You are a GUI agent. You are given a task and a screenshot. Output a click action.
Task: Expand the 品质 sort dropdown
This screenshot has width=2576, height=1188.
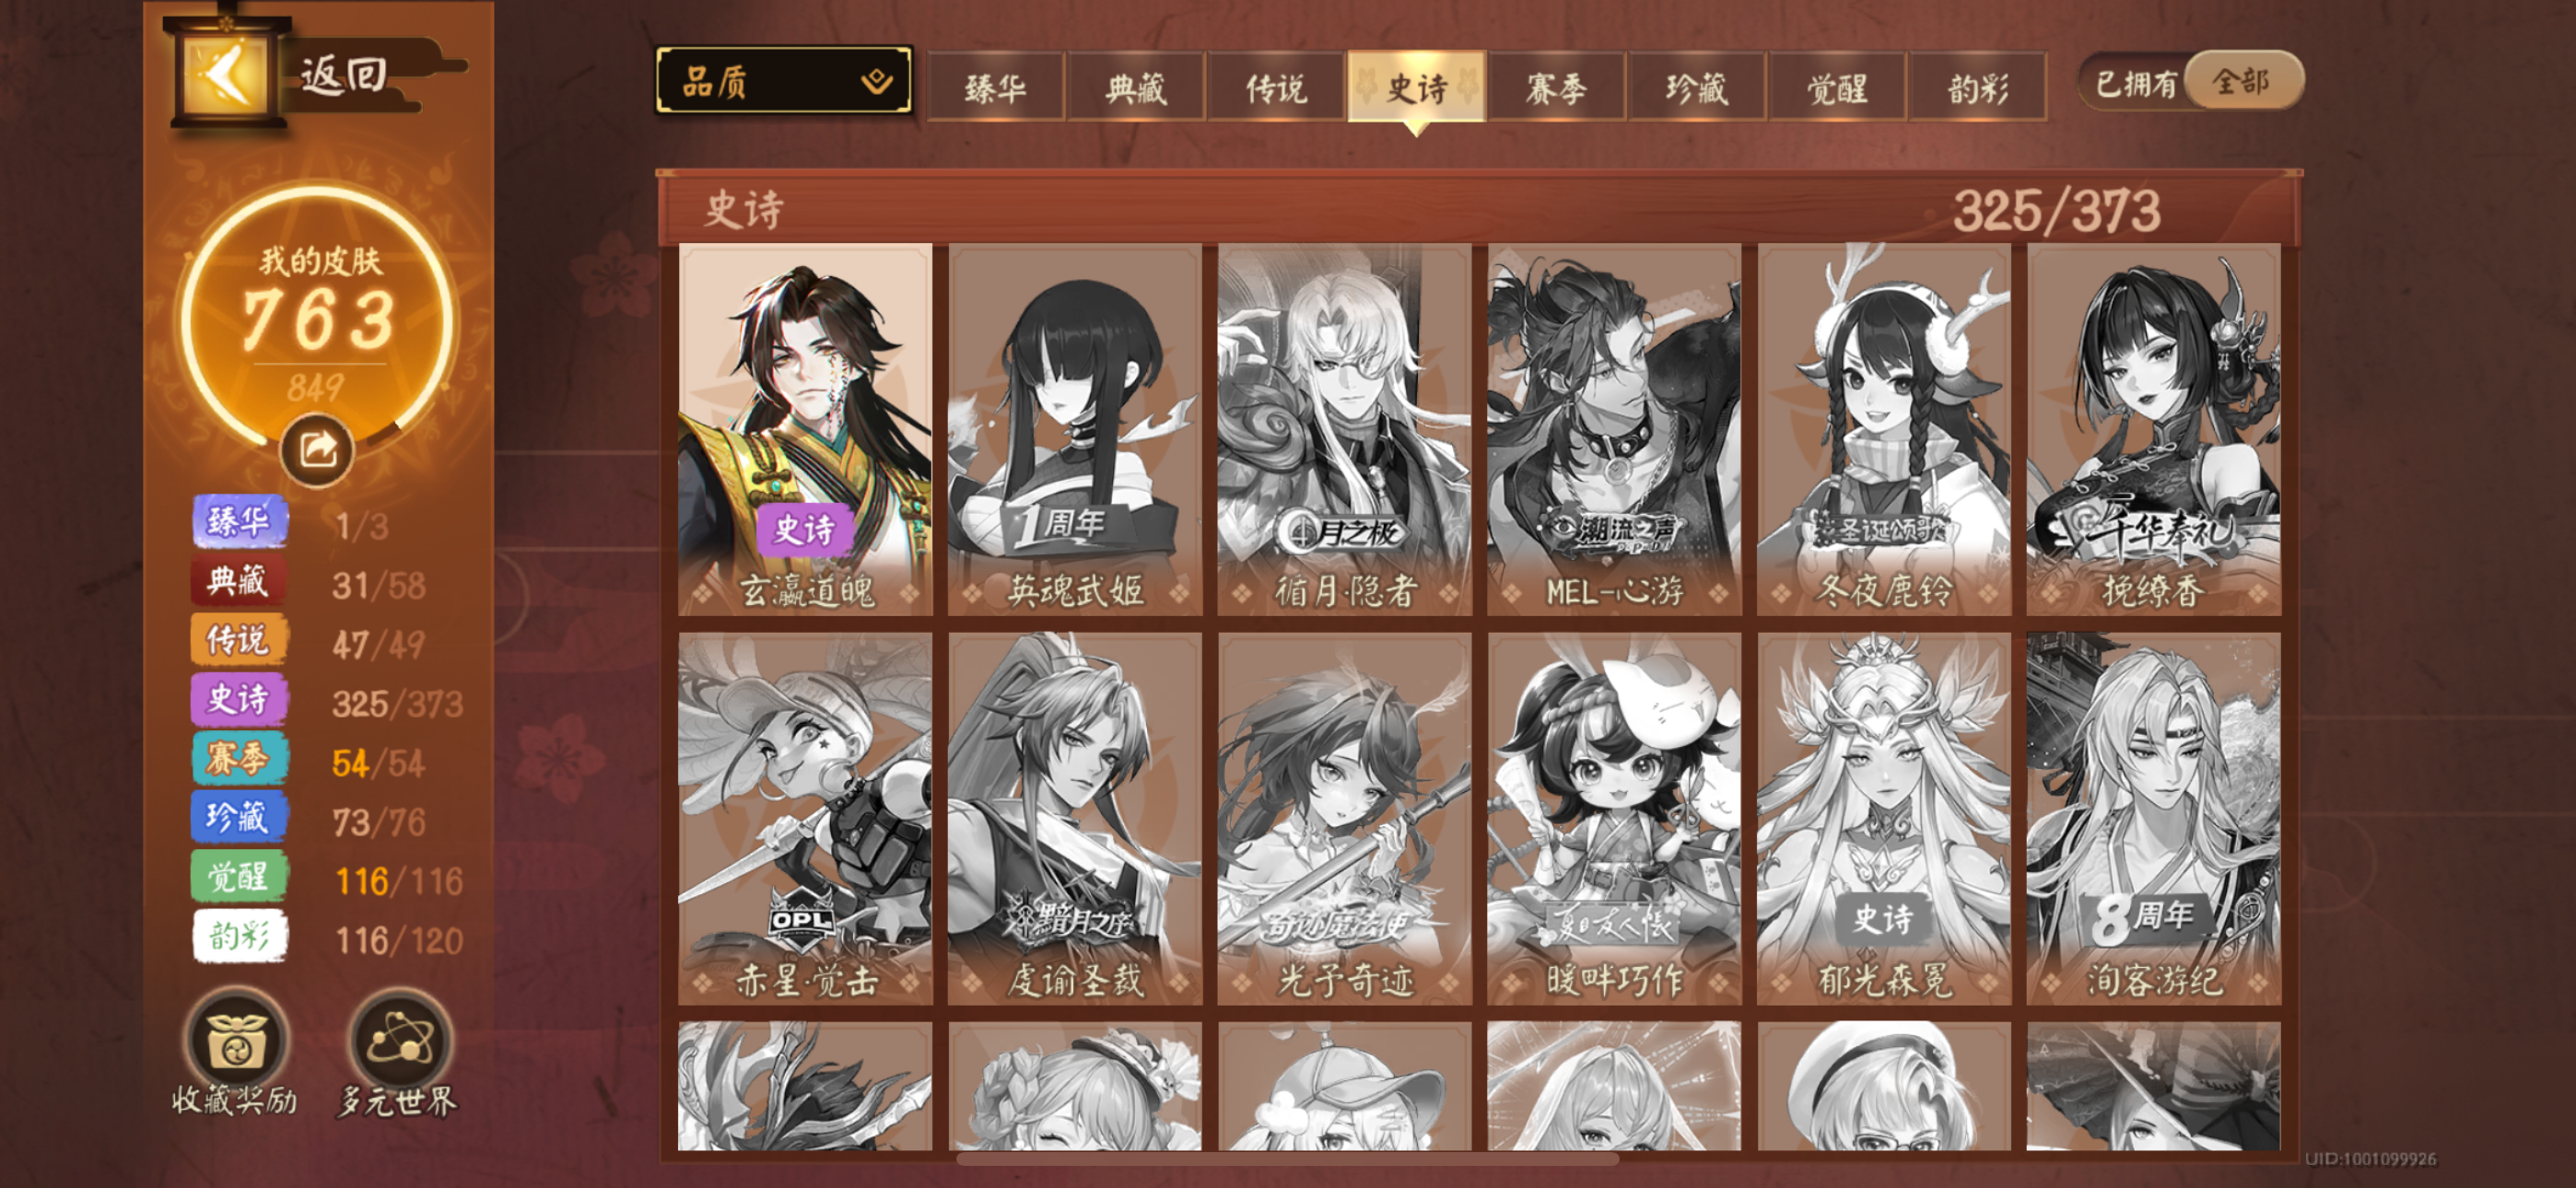(784, 80)
